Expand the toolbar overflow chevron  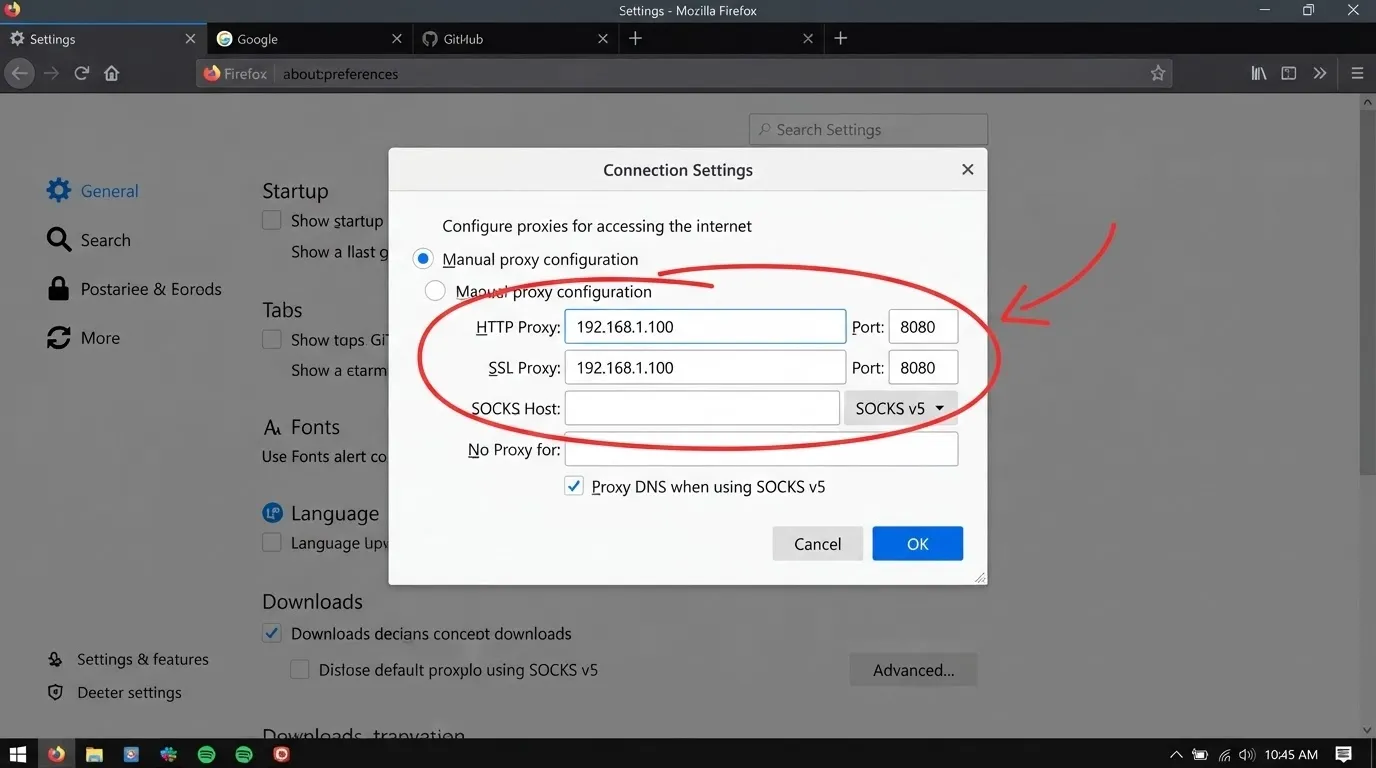pyautogui.click(x=1320, y=73)
